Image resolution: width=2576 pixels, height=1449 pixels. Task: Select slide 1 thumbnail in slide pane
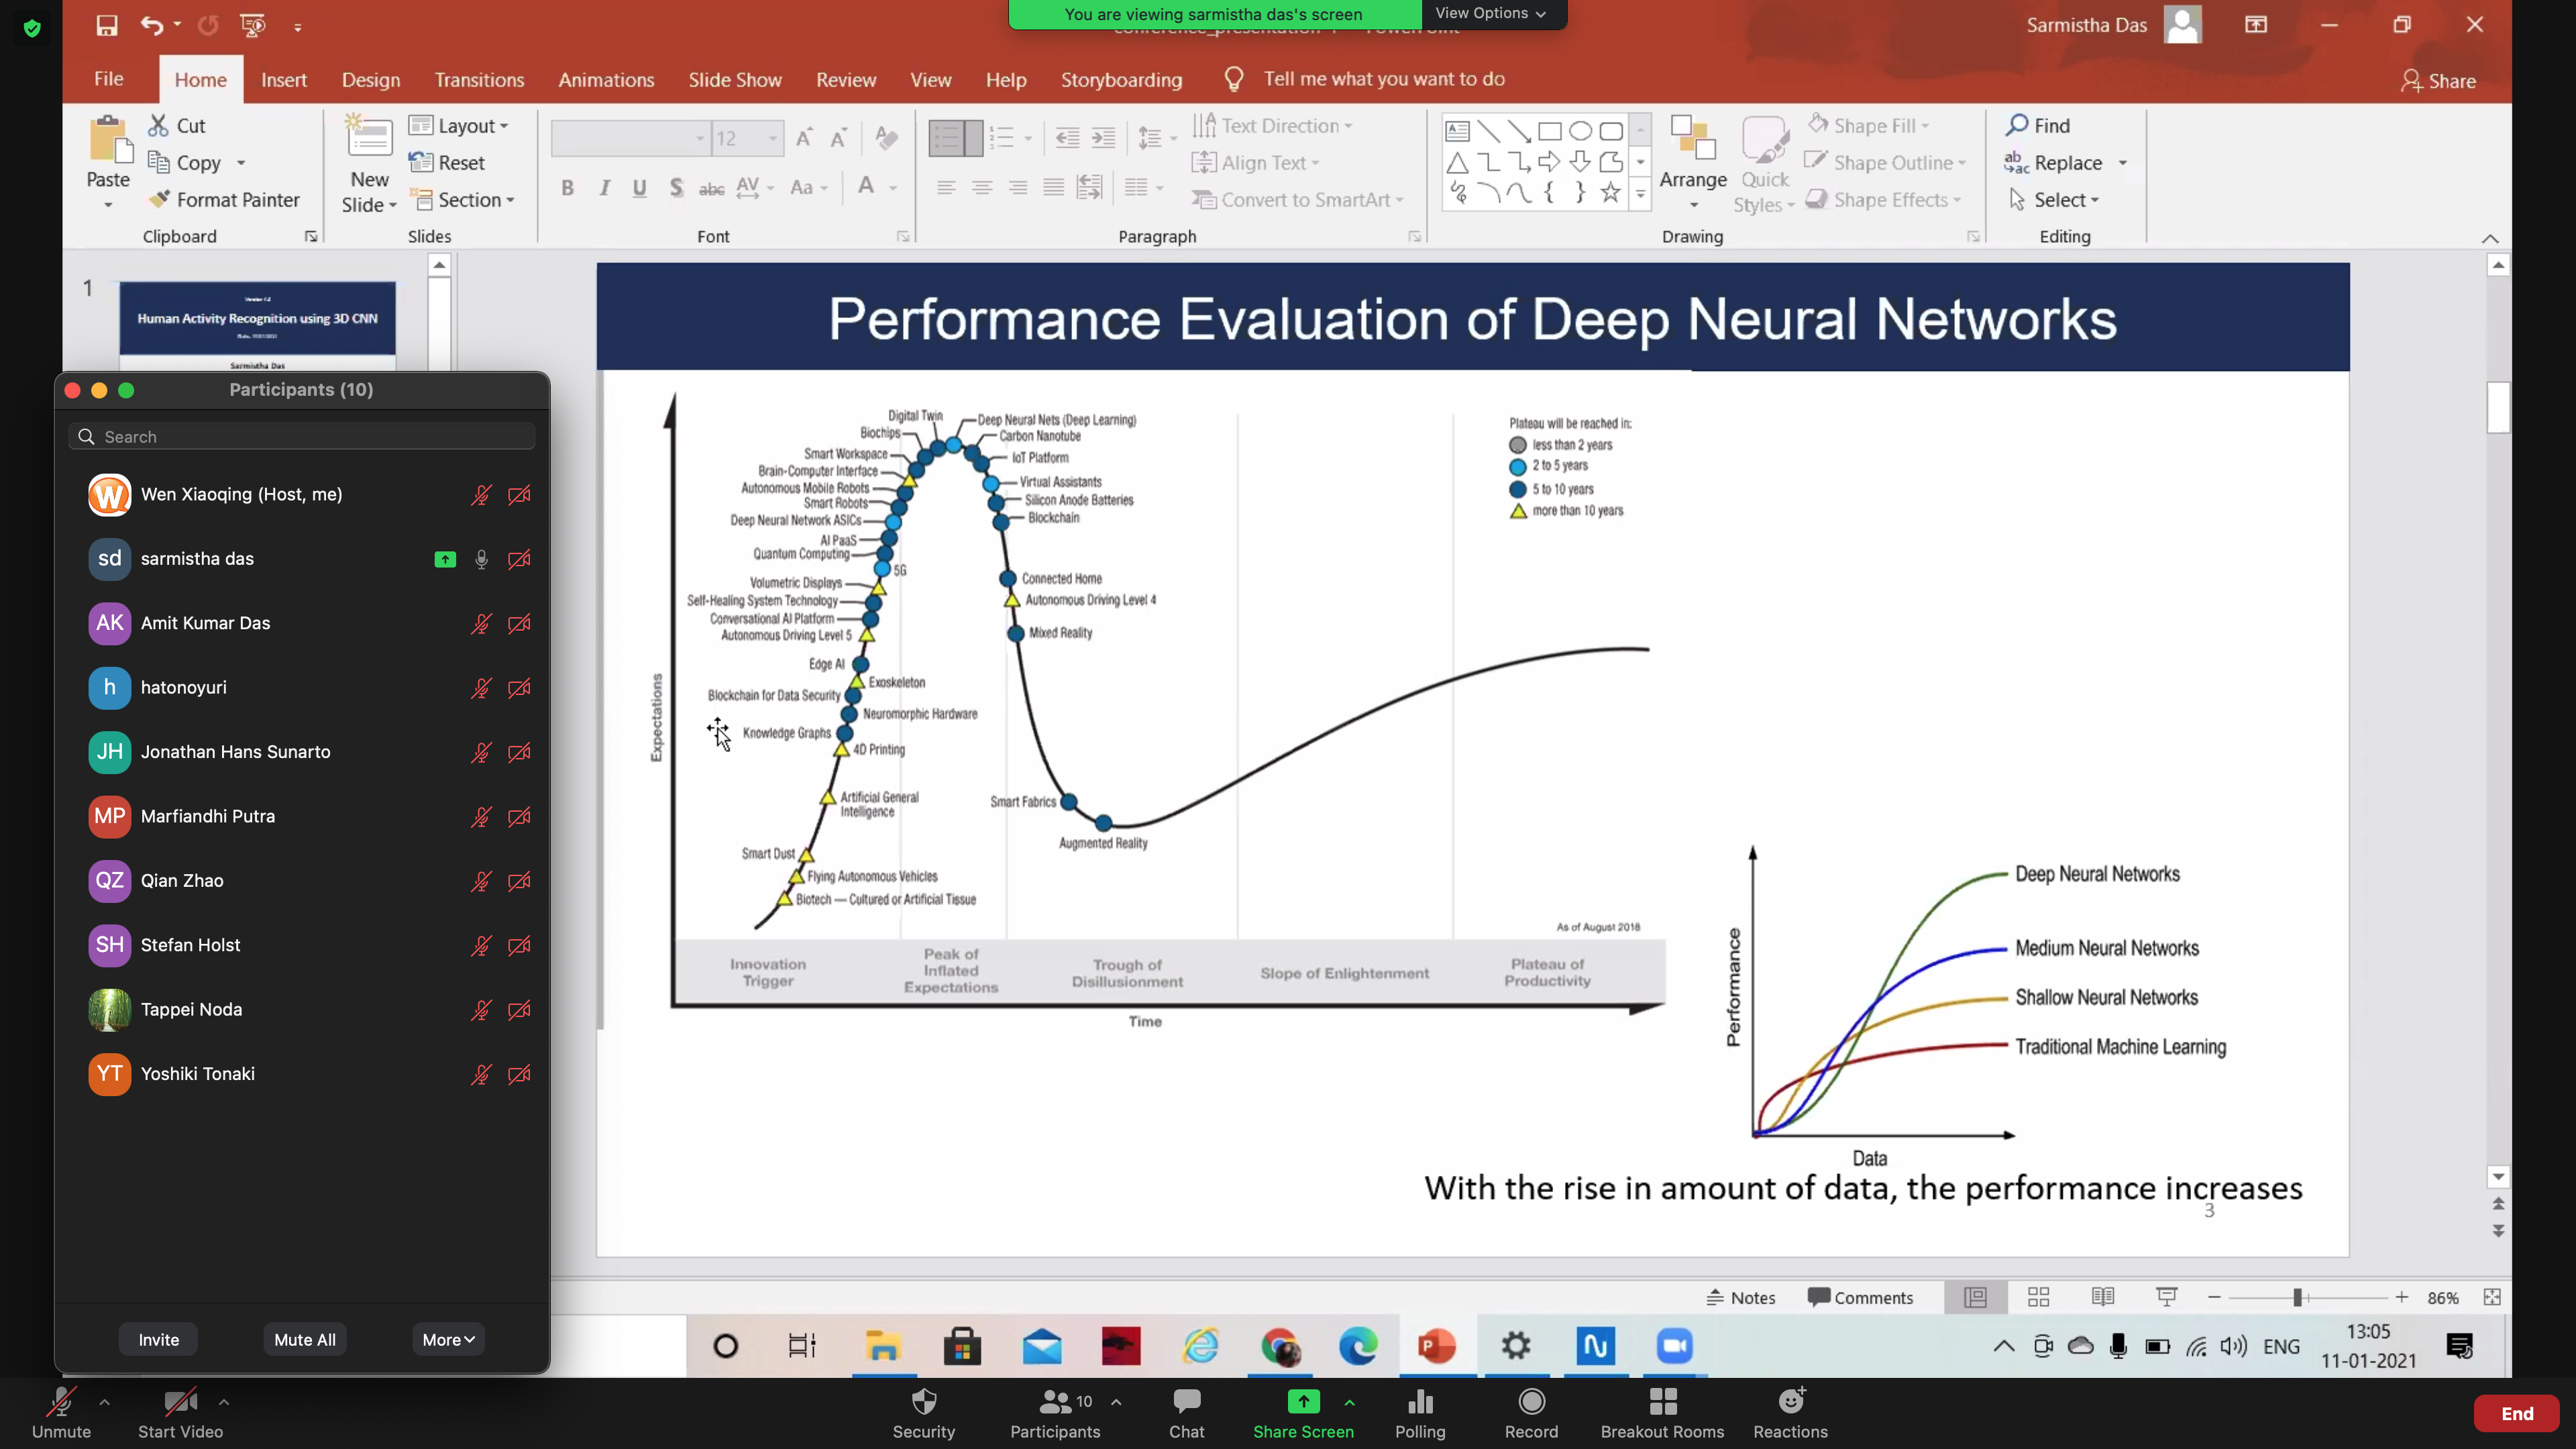[x=257, y=325]
